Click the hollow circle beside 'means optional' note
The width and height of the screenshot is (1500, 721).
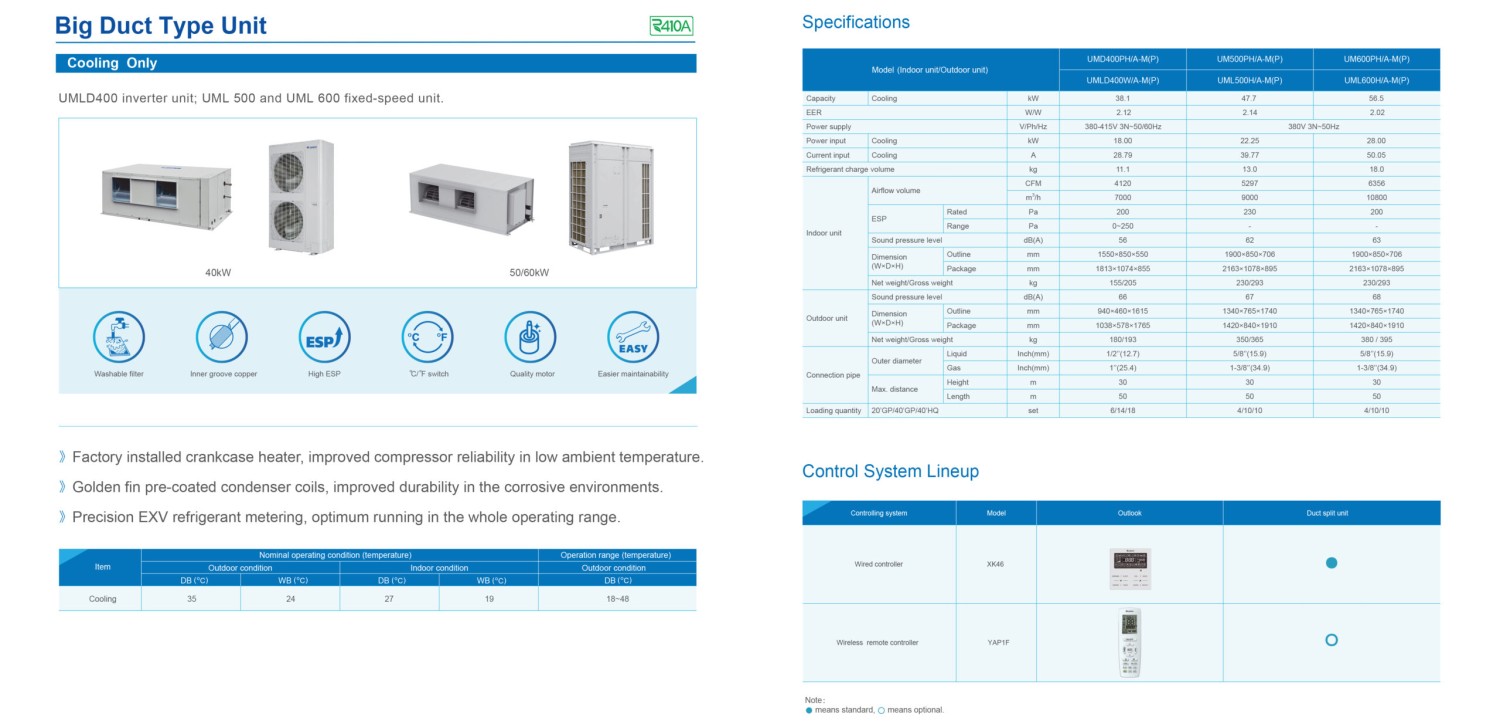pyautogui.click(x=881, y=710)
